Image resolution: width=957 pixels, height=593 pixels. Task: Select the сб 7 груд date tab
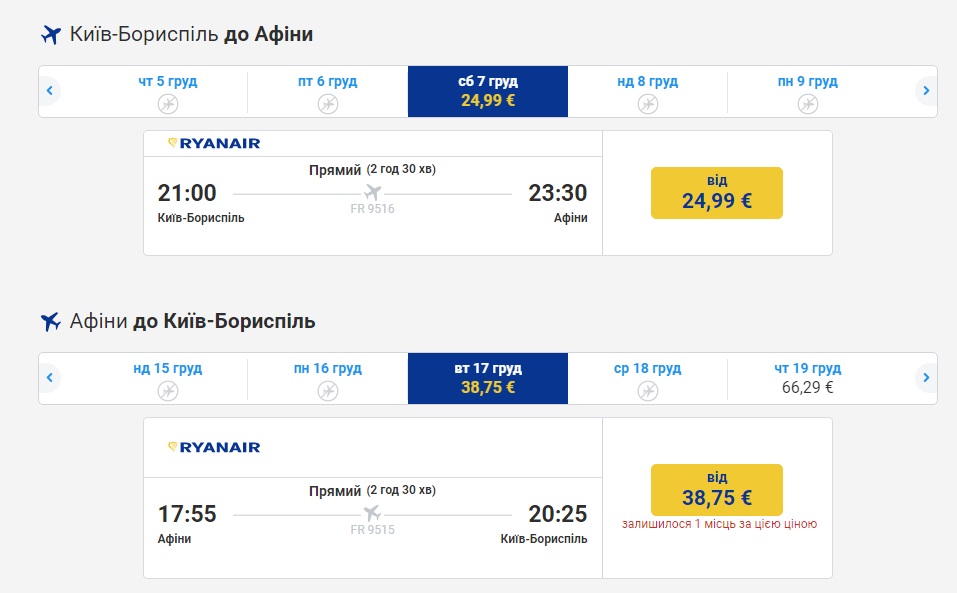coord(488,91)
